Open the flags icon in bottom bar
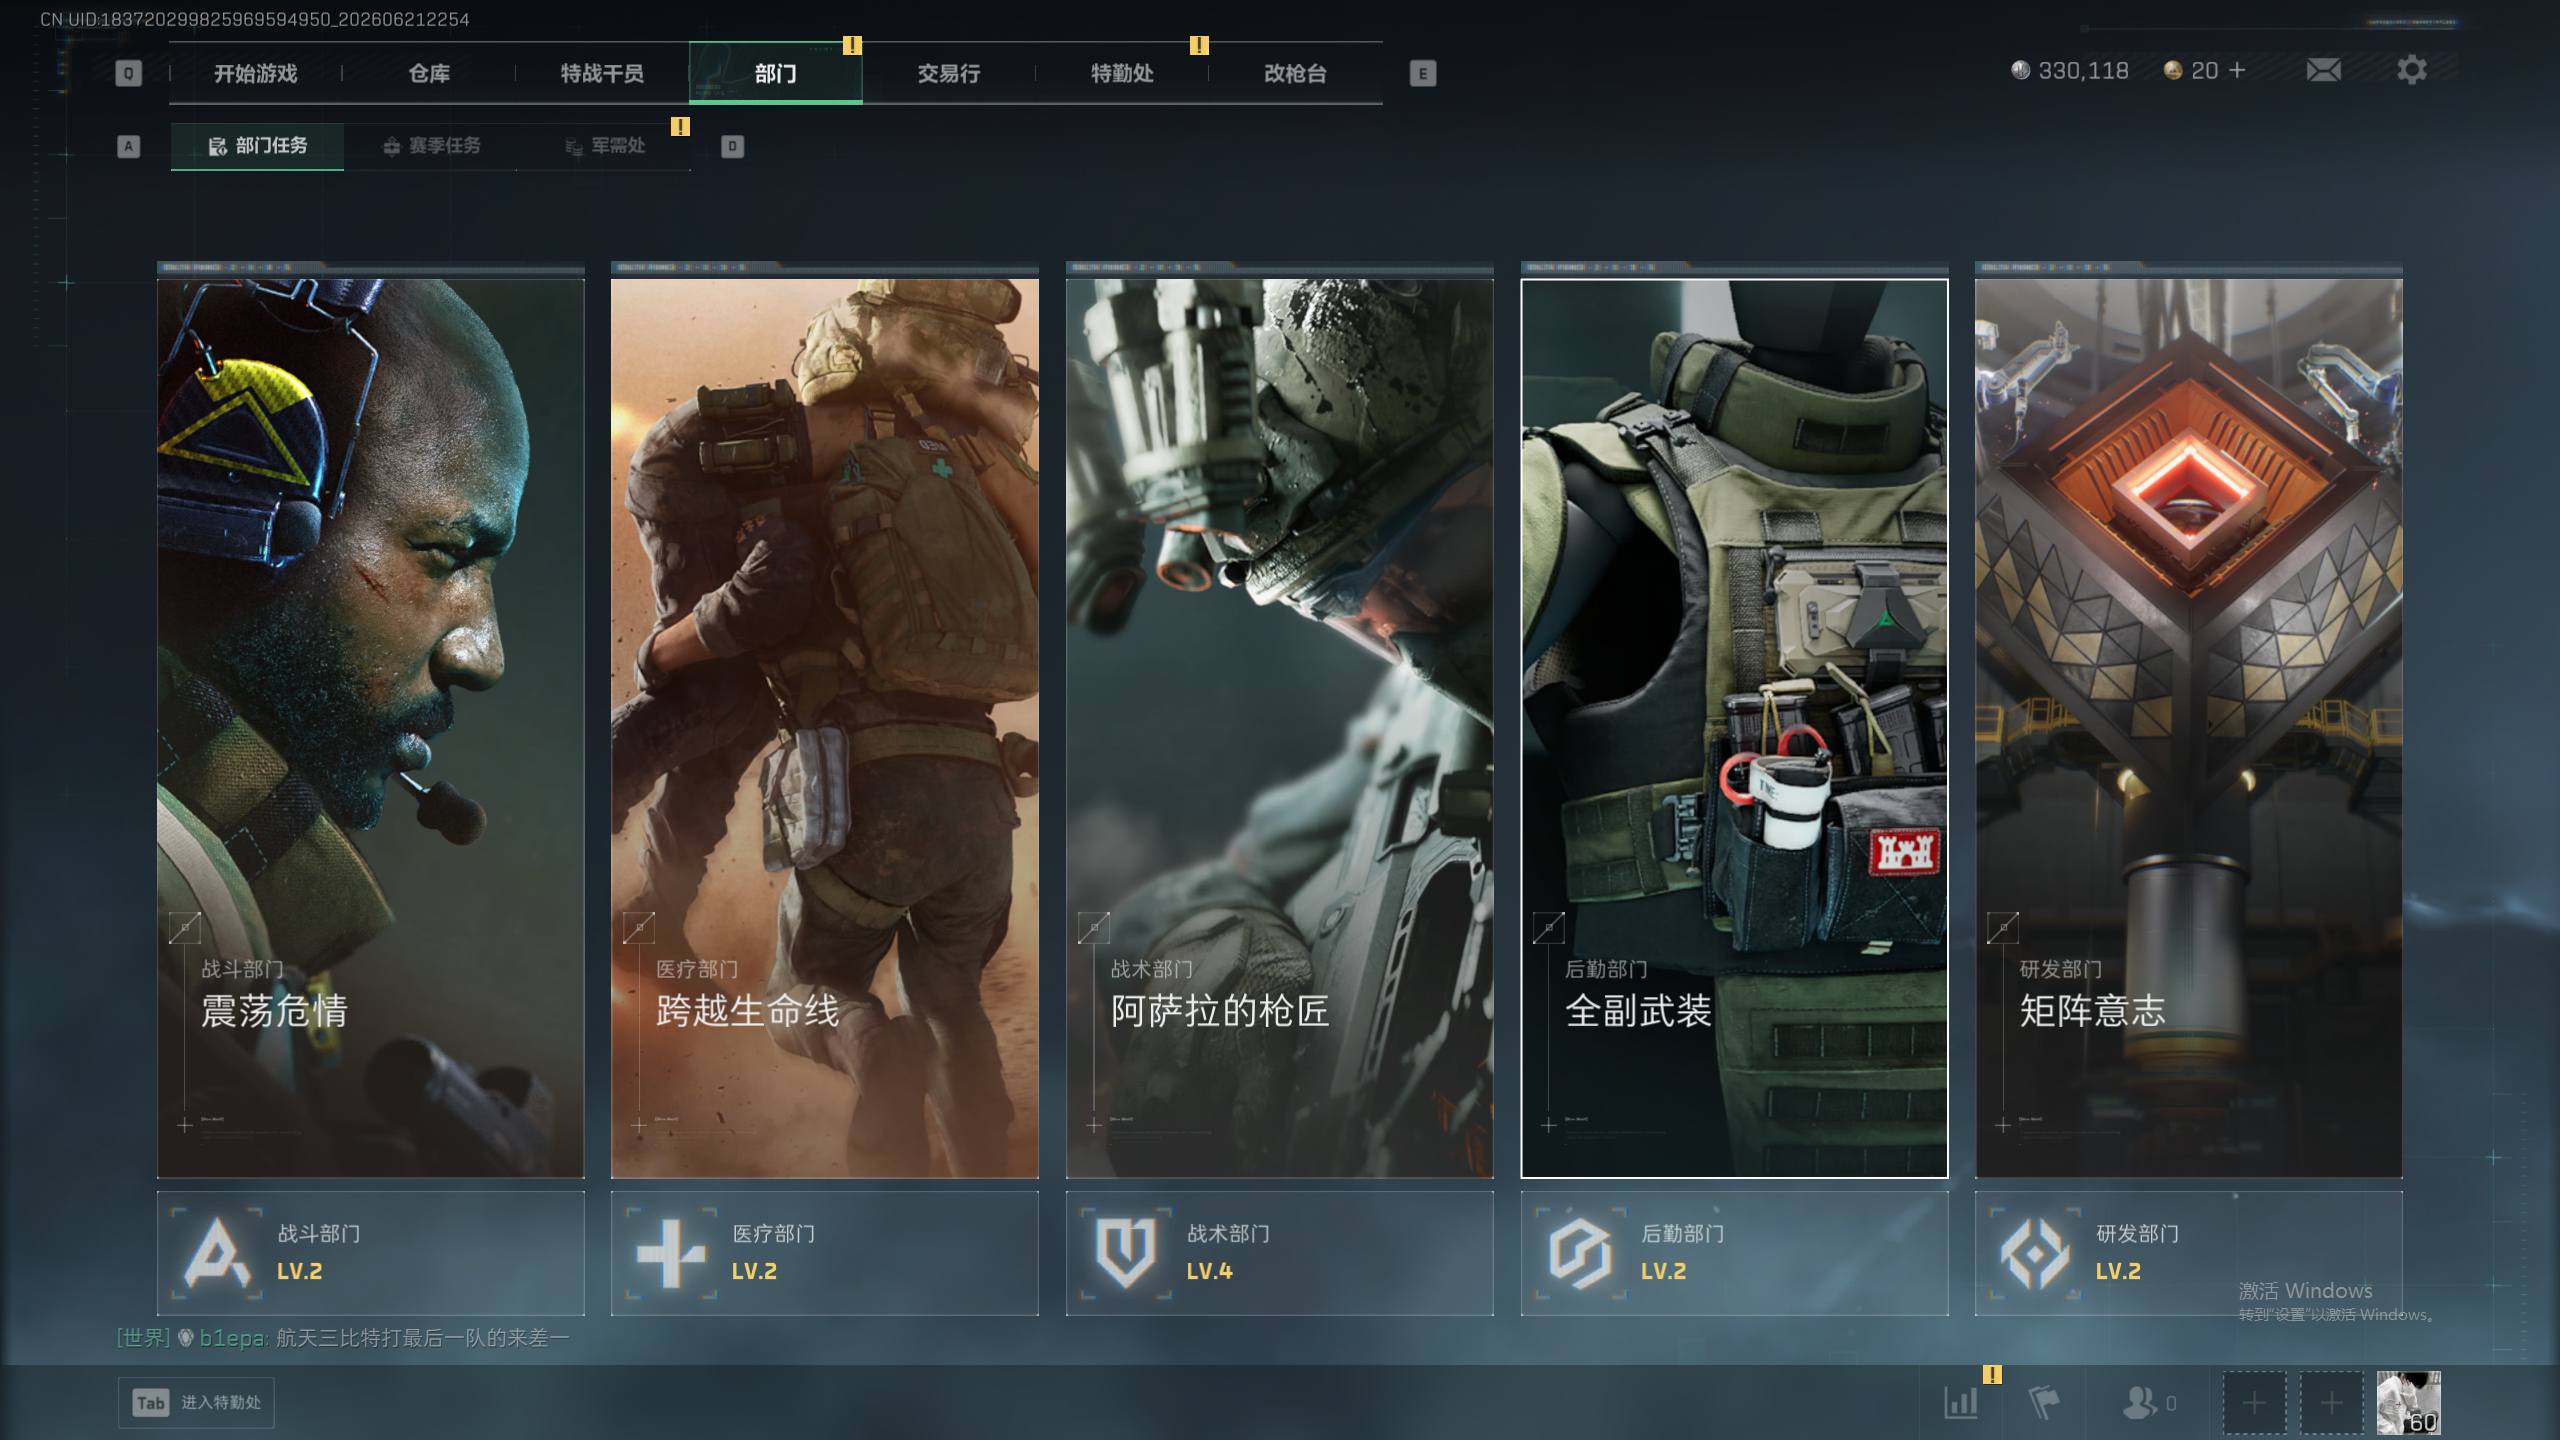2560x1440 pixels. coord(2044,1403)
